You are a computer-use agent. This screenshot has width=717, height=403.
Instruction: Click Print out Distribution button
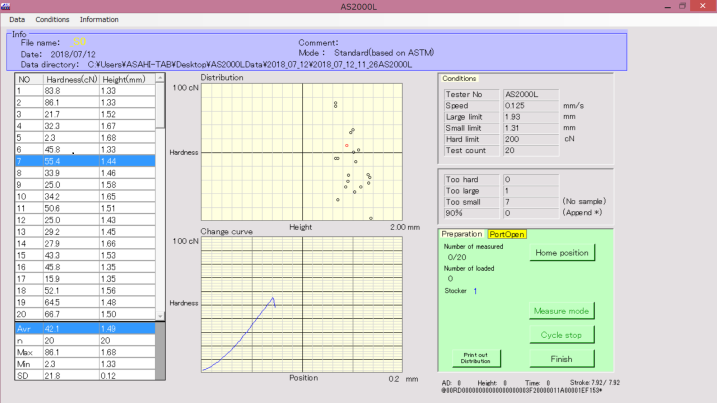point(476,358)
